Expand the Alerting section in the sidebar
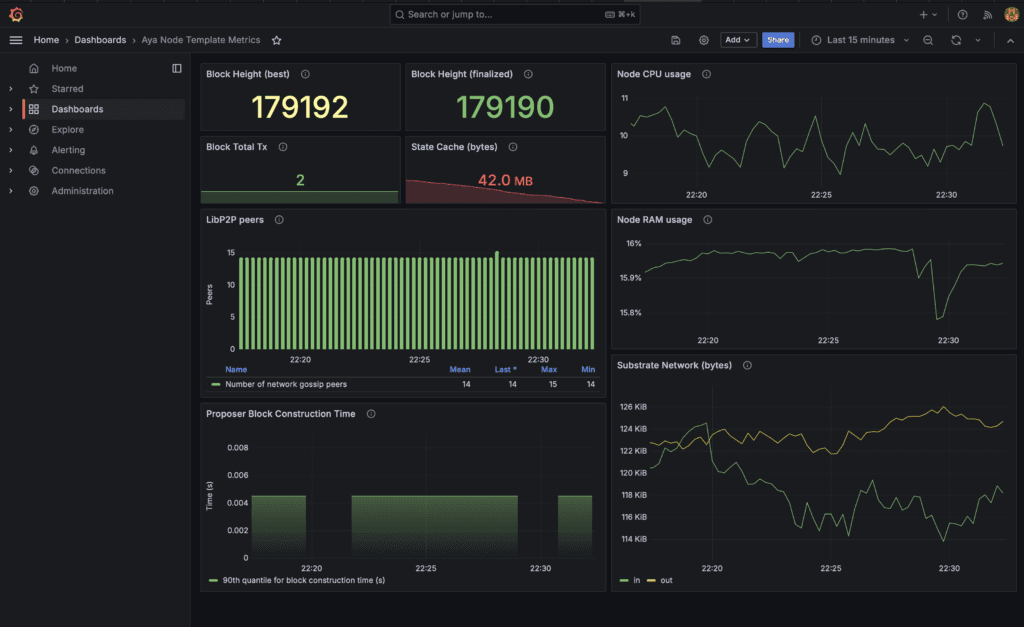Screen dimensions: 1024x627 click(10, 150)
